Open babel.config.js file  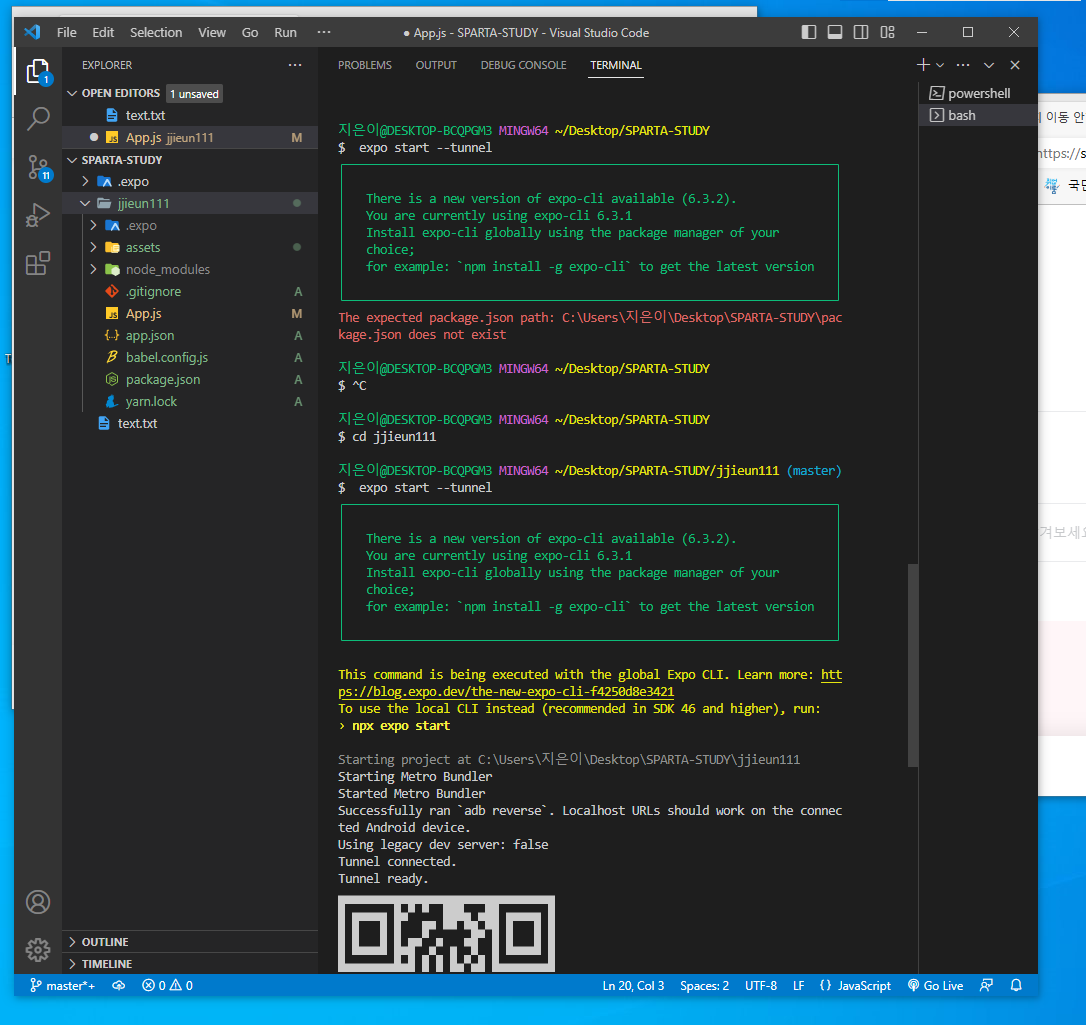[190, 357]
